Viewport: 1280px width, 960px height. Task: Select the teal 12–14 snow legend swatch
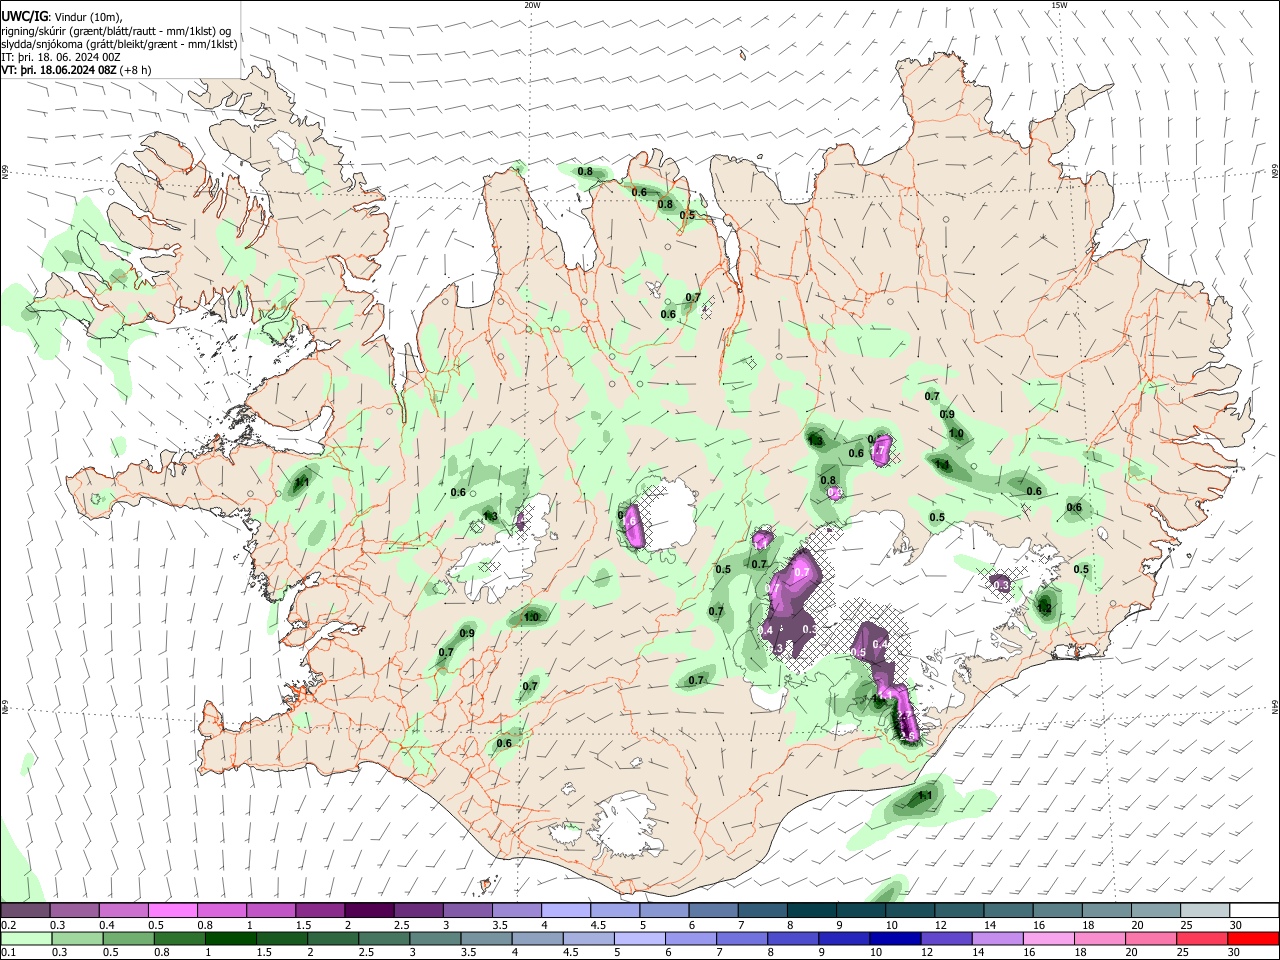point(958,910)
